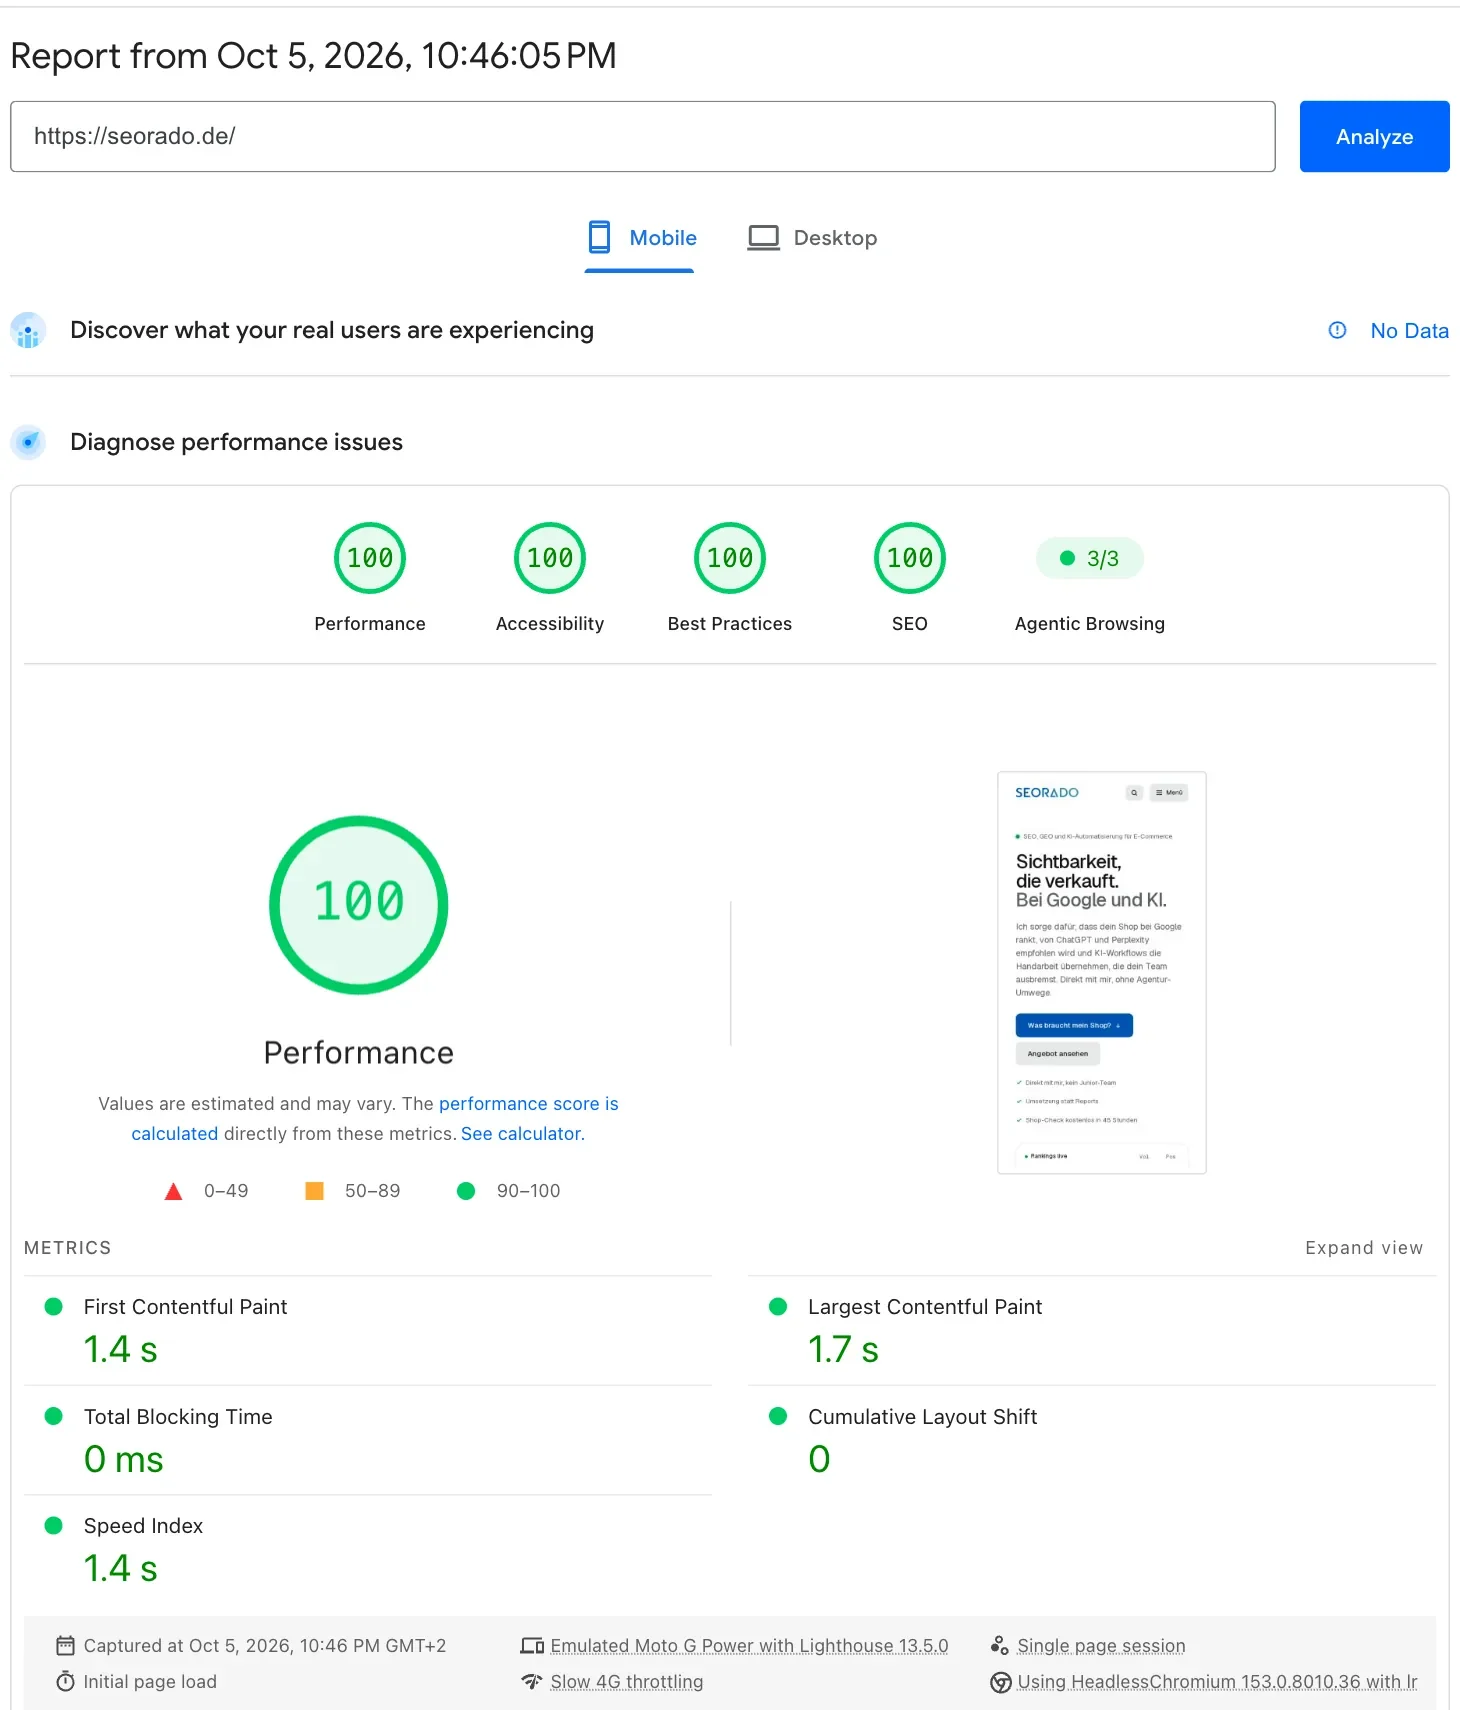Click the orange square 50–89 legend icon
Image resolution: width=1460 pixels, height=1710 pixels.
(x=314, y=1191)
